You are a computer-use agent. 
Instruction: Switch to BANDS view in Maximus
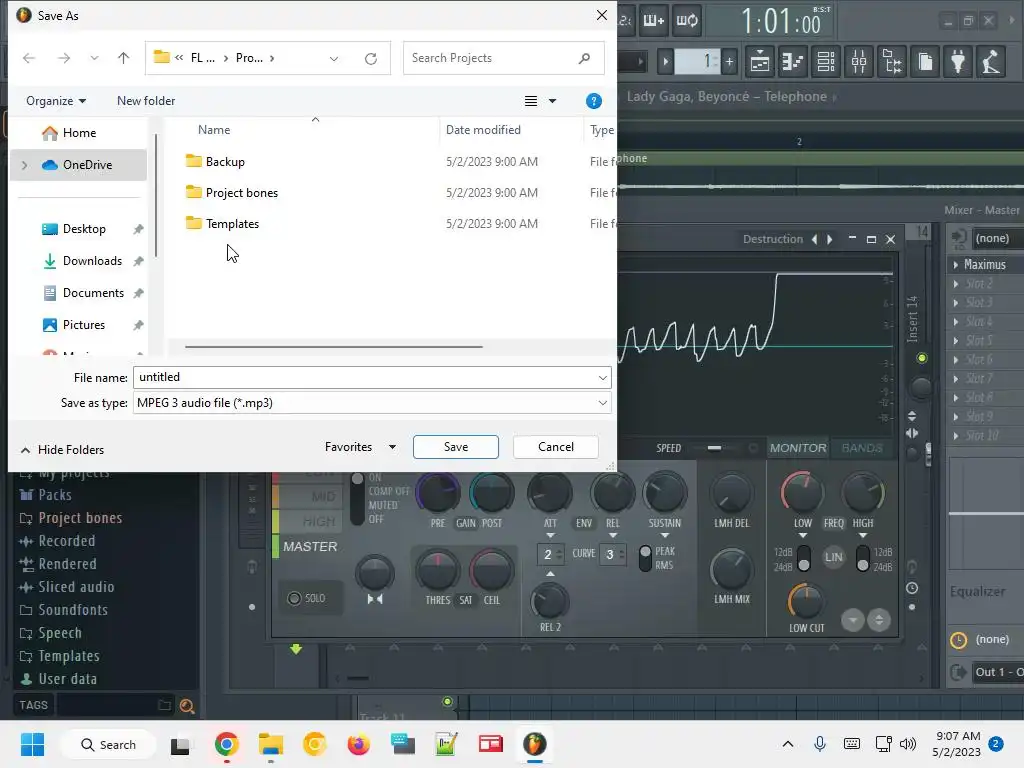pyautogui.click(x=861, y=448)
